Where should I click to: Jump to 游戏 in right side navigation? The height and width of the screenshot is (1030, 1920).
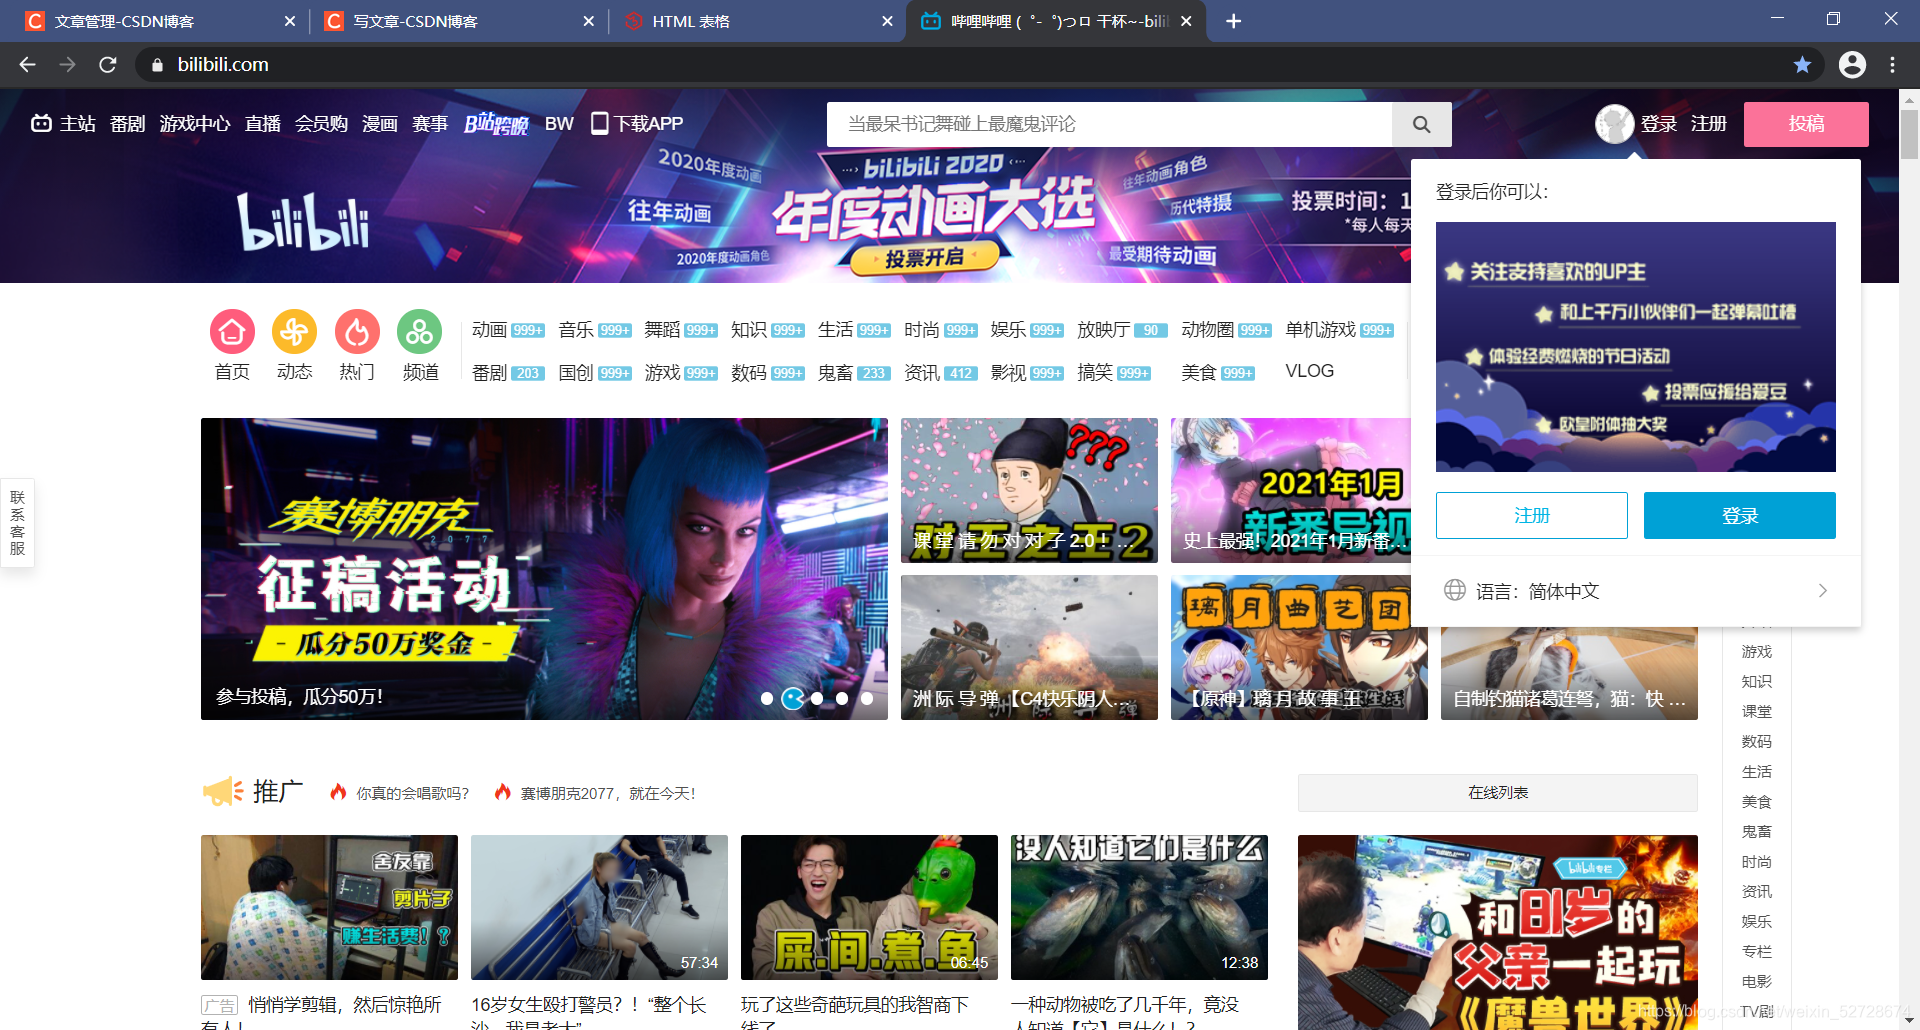[x=1756, y=652]
